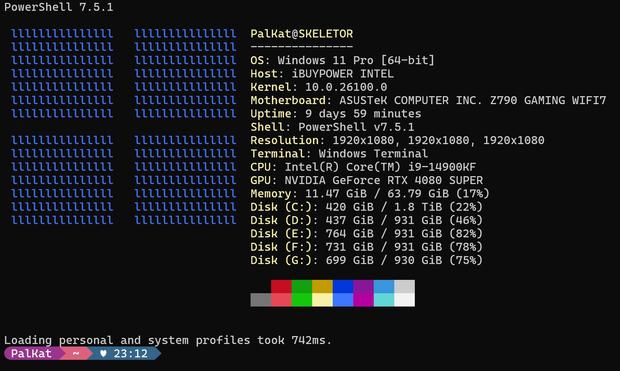Click the Resolution: 1920x1080 line

(x=397, y=140)
